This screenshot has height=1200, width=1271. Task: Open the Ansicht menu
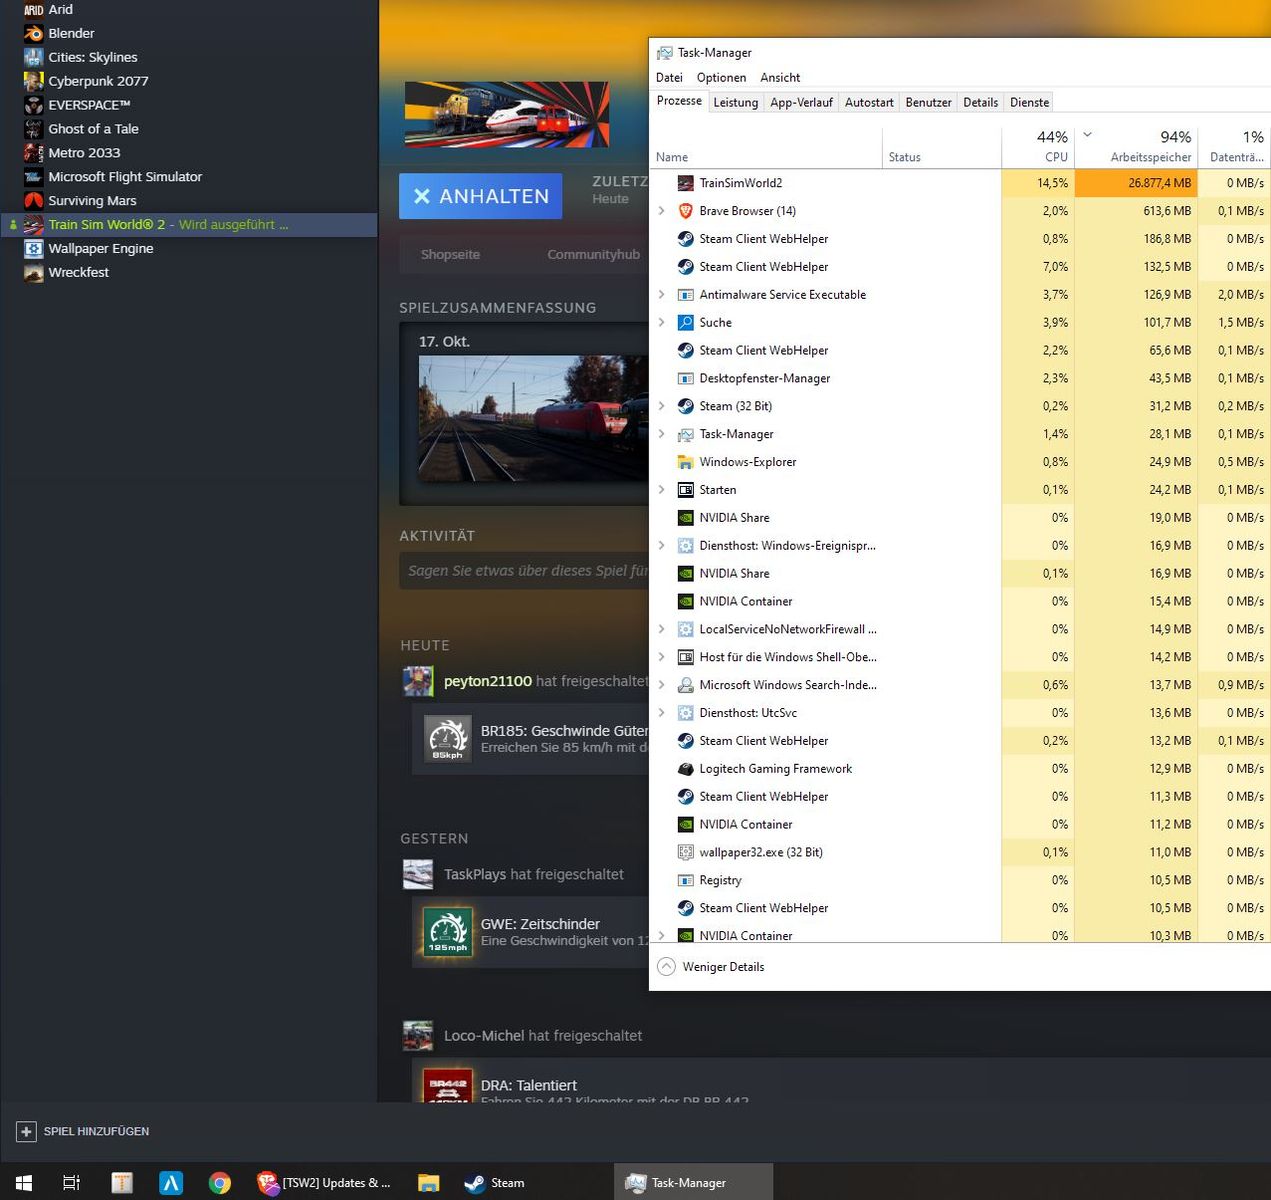click(x=780, y=77)
